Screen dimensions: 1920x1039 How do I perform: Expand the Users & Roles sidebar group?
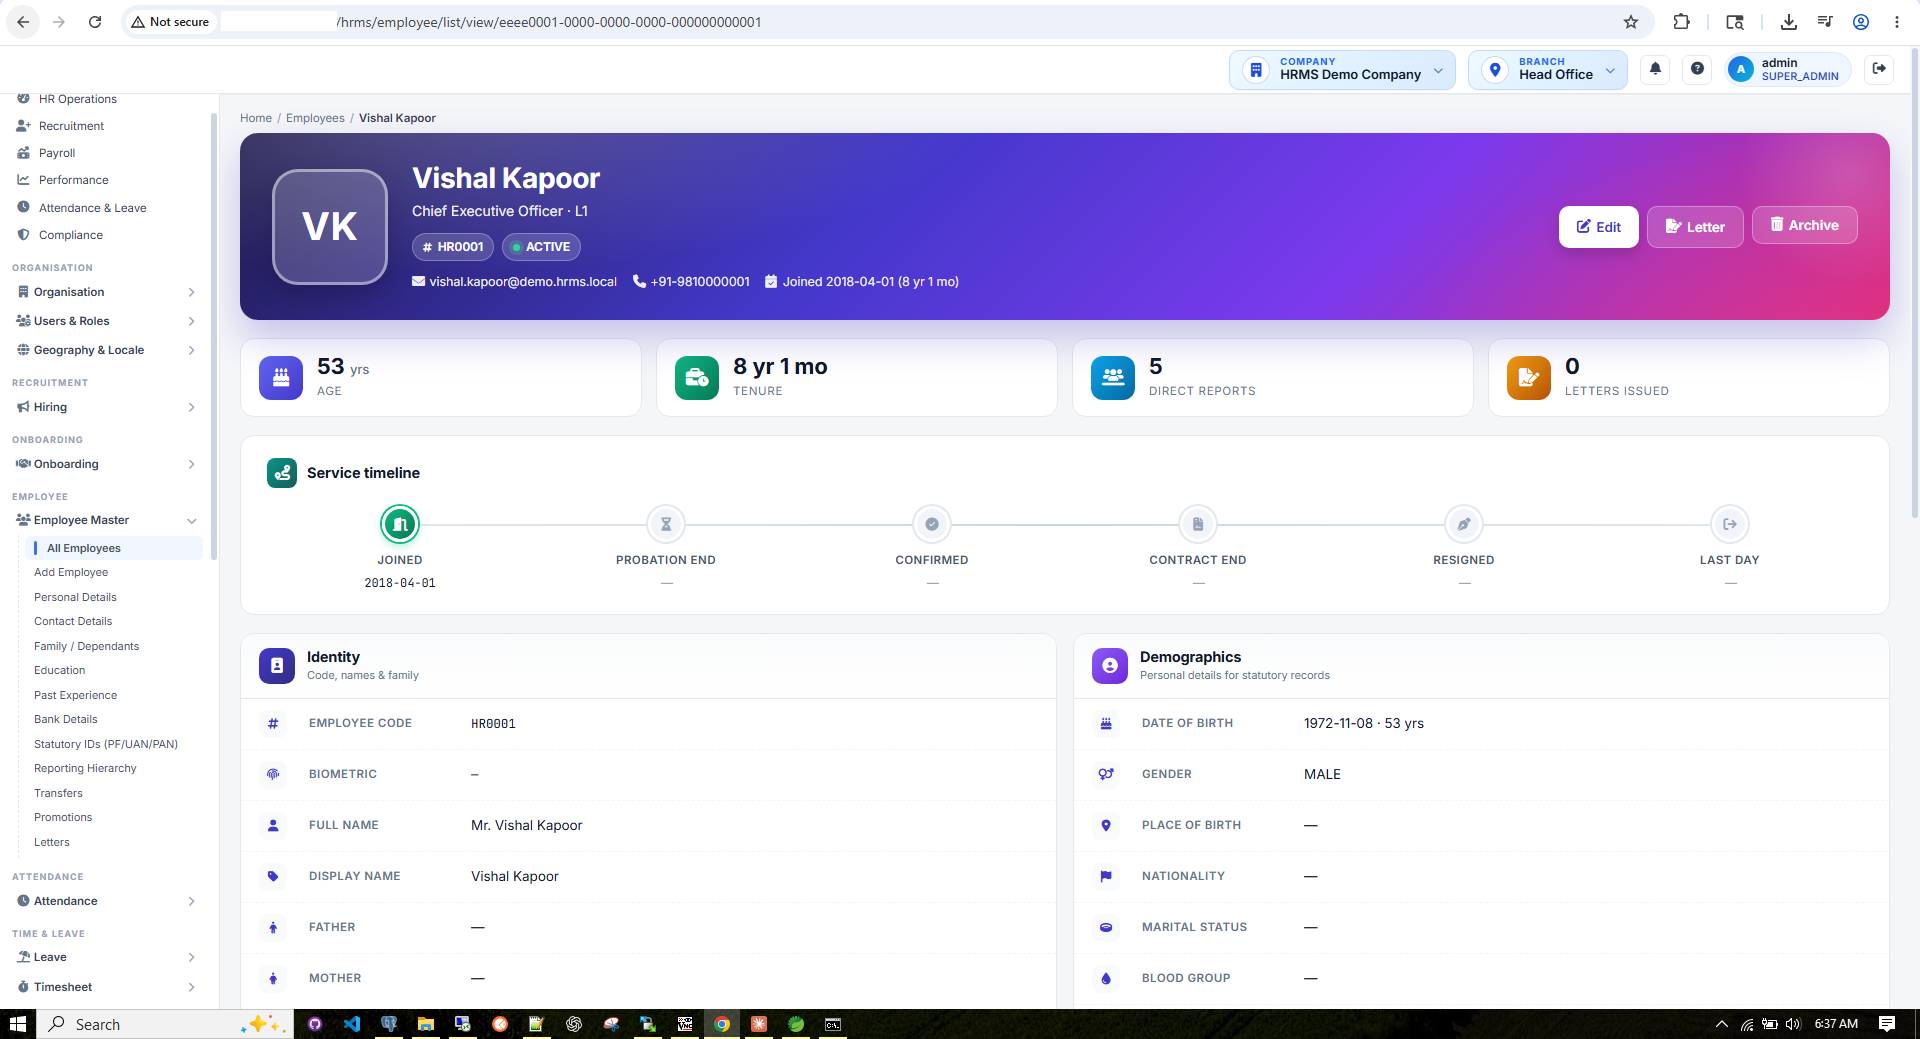click(105, 321)
